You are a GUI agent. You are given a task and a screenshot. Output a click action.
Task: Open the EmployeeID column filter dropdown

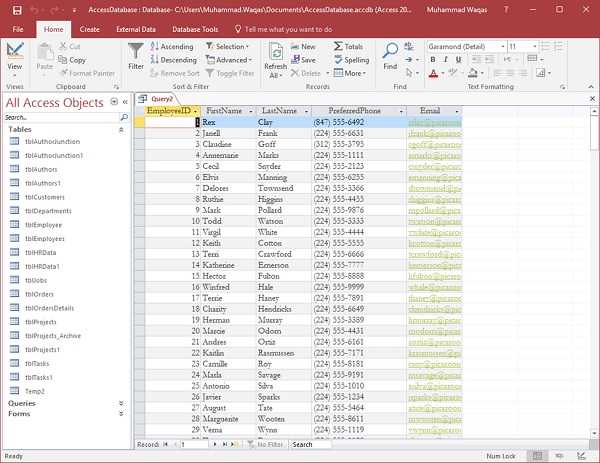tap(196, 111)
